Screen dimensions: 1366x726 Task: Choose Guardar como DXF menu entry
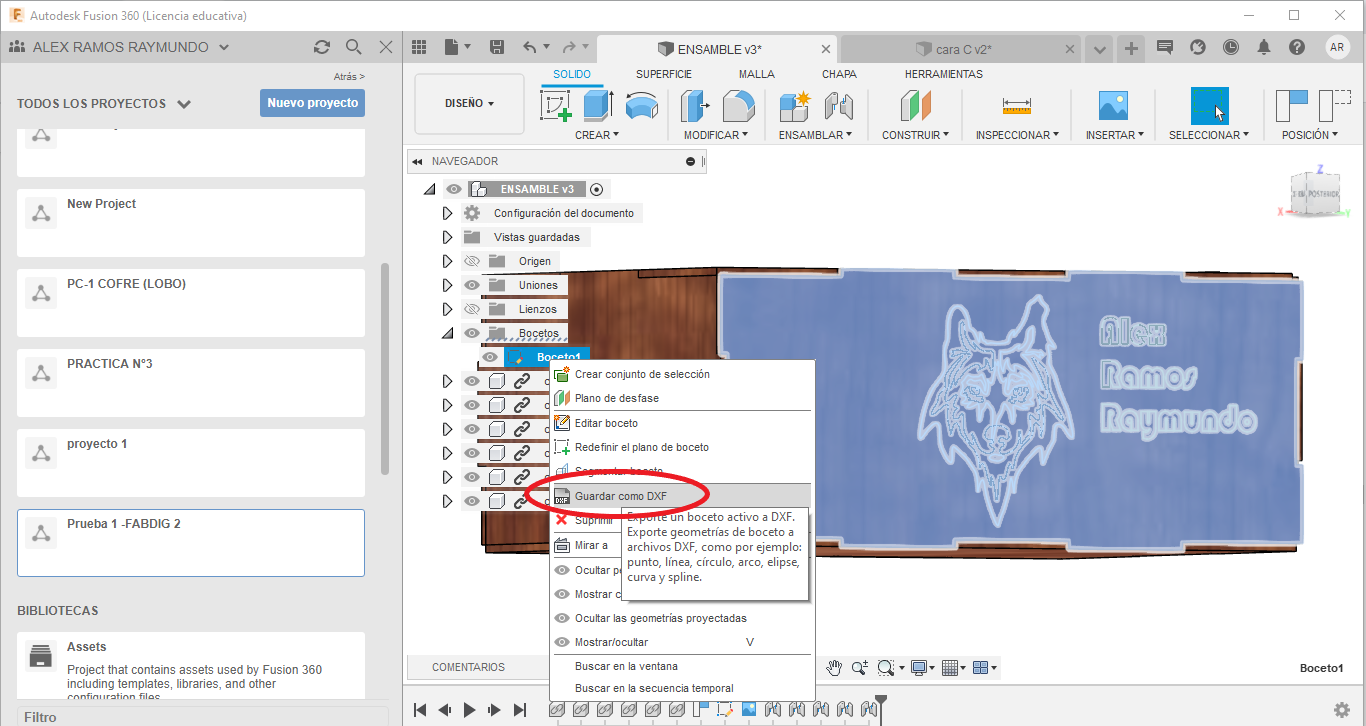pos(682,495)
